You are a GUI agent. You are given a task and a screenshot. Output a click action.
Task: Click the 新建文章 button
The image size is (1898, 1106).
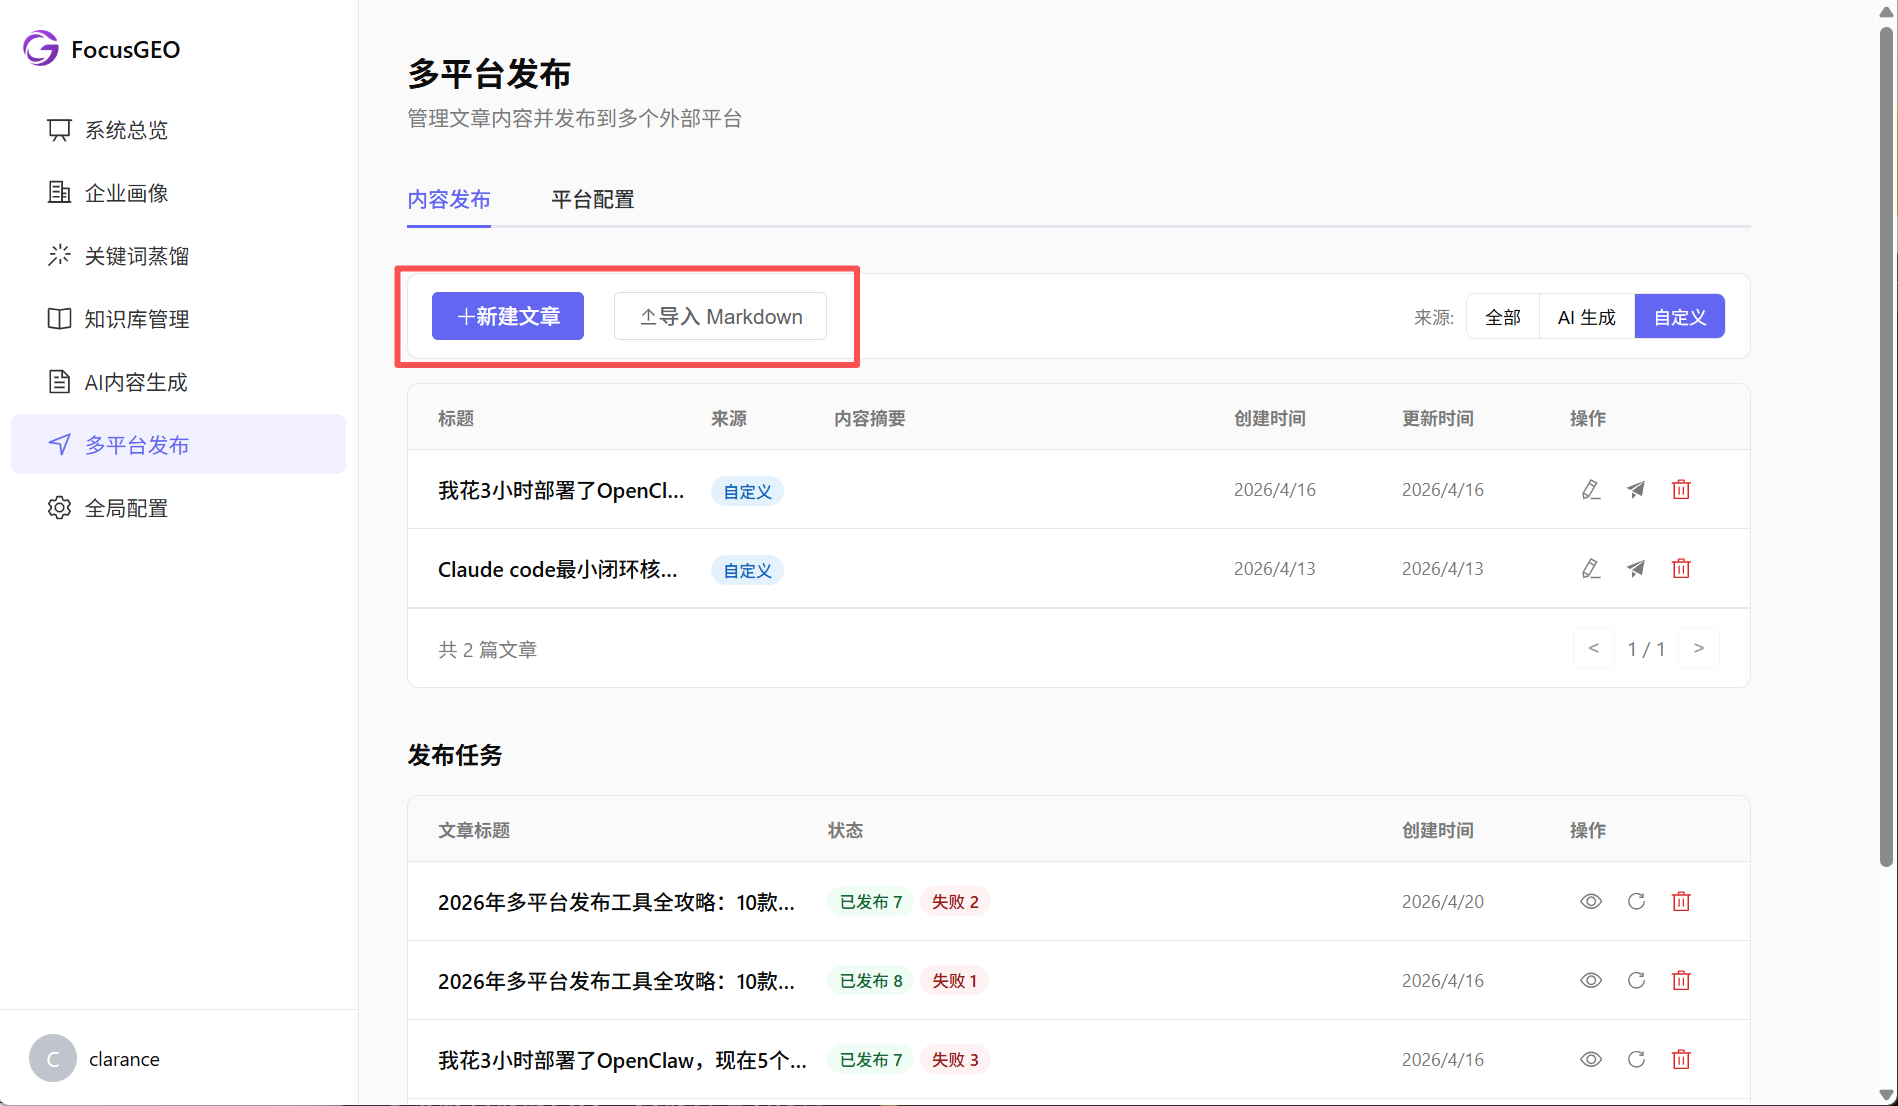(x=508, y=316)
